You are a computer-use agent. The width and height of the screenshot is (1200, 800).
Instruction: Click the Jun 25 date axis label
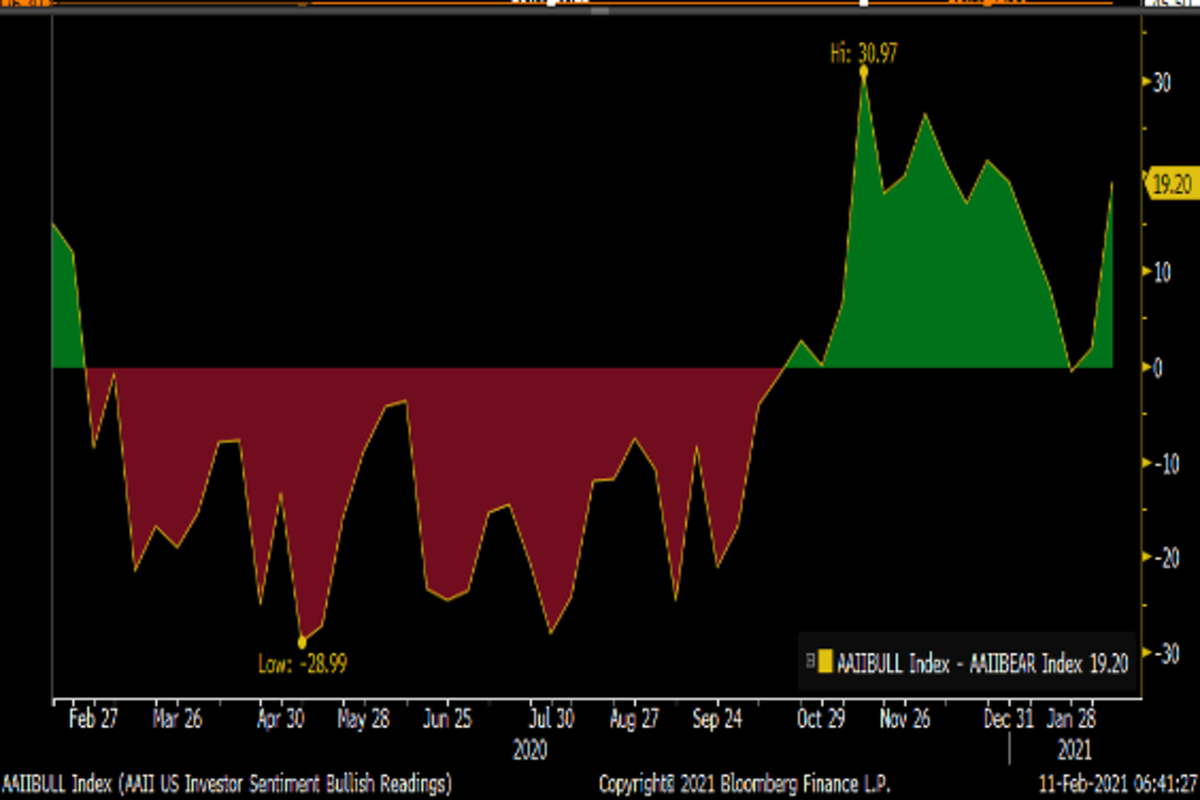447,719
